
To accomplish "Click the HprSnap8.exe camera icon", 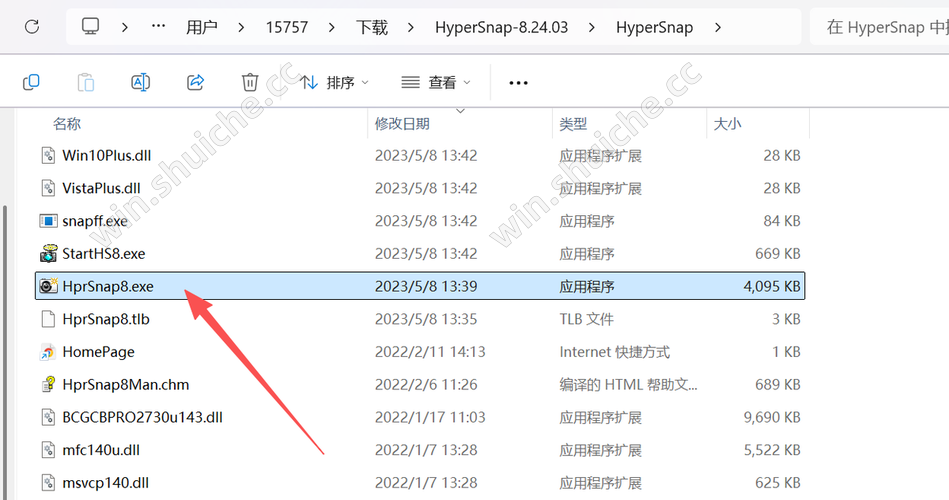I will tap(48, 287).
